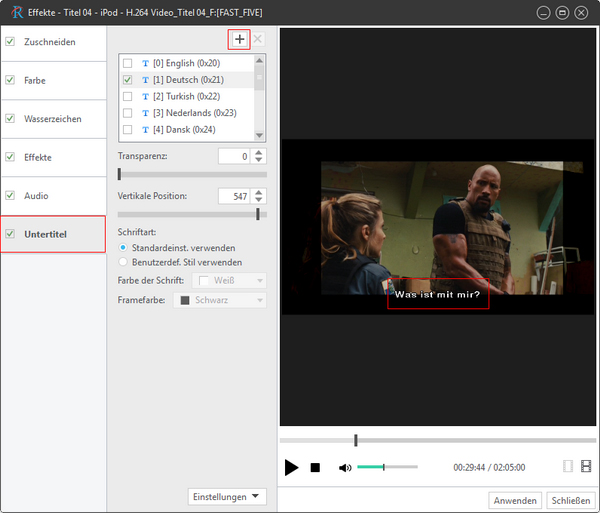Enable the Turkish (0x22) subtitle checkbox
The image size is (600, 513).
127,96
